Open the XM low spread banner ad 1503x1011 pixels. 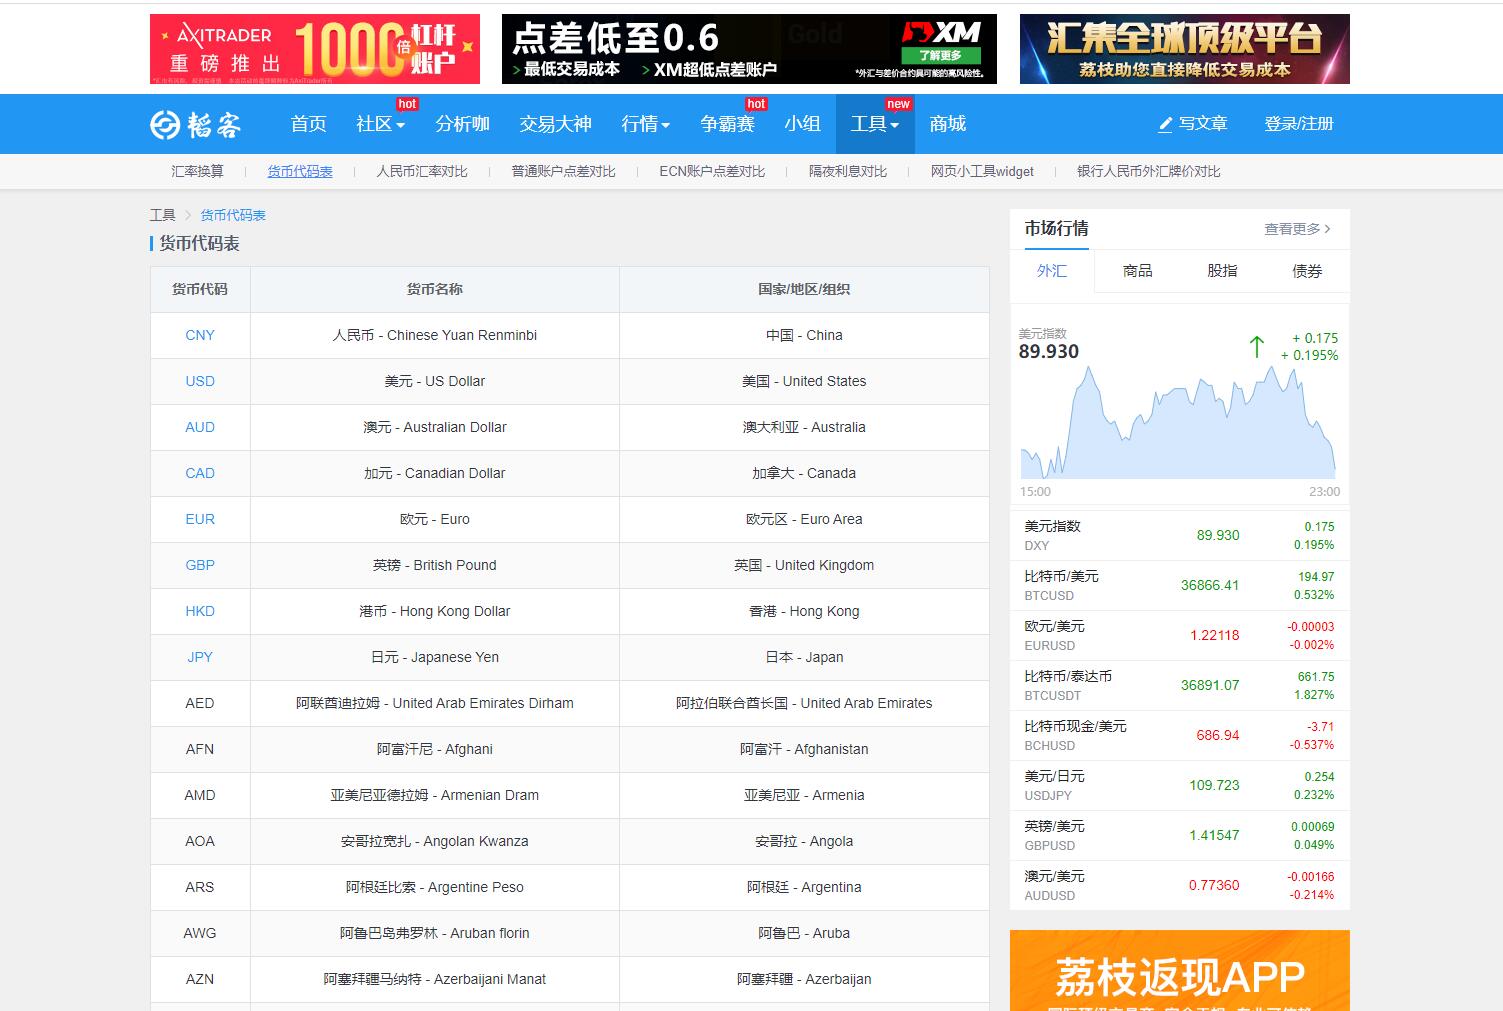(x=749, y=49)
